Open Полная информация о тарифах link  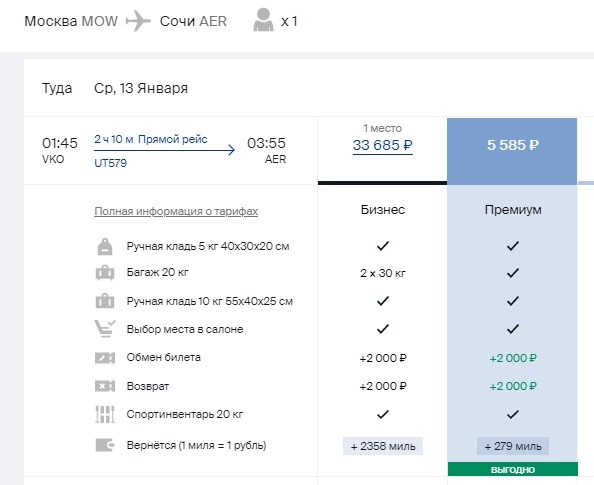[176, 211]
